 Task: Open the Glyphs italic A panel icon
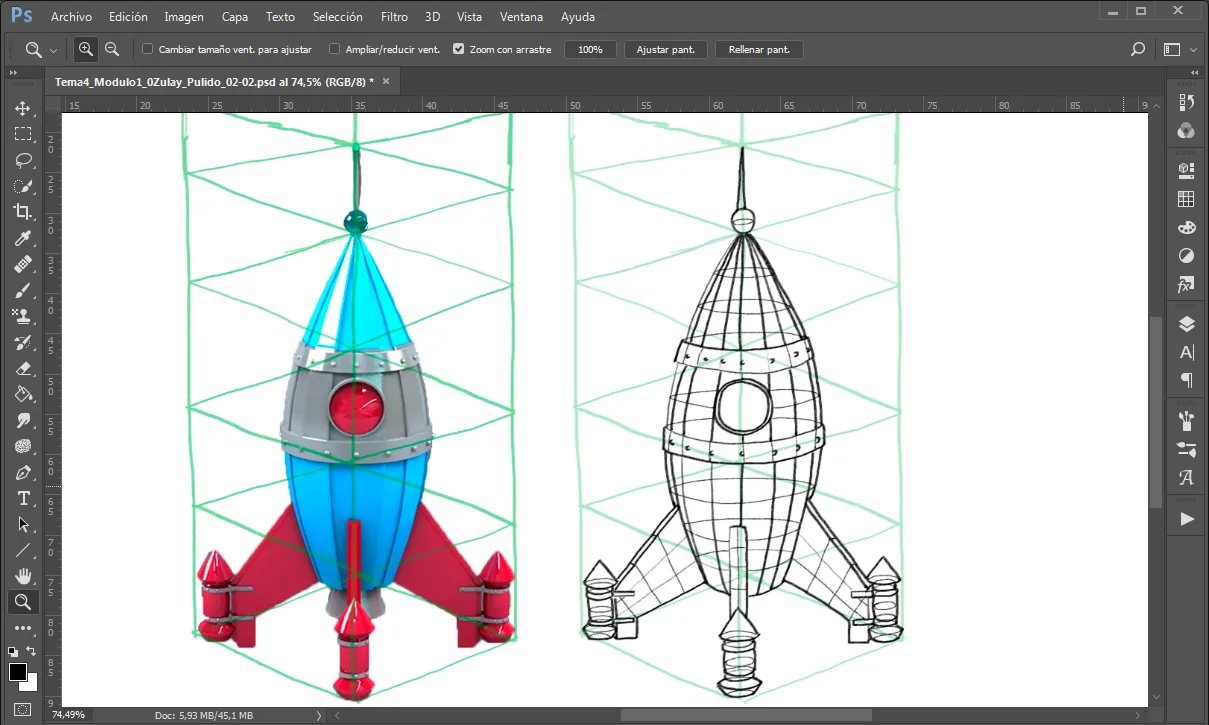point(1187,478)
